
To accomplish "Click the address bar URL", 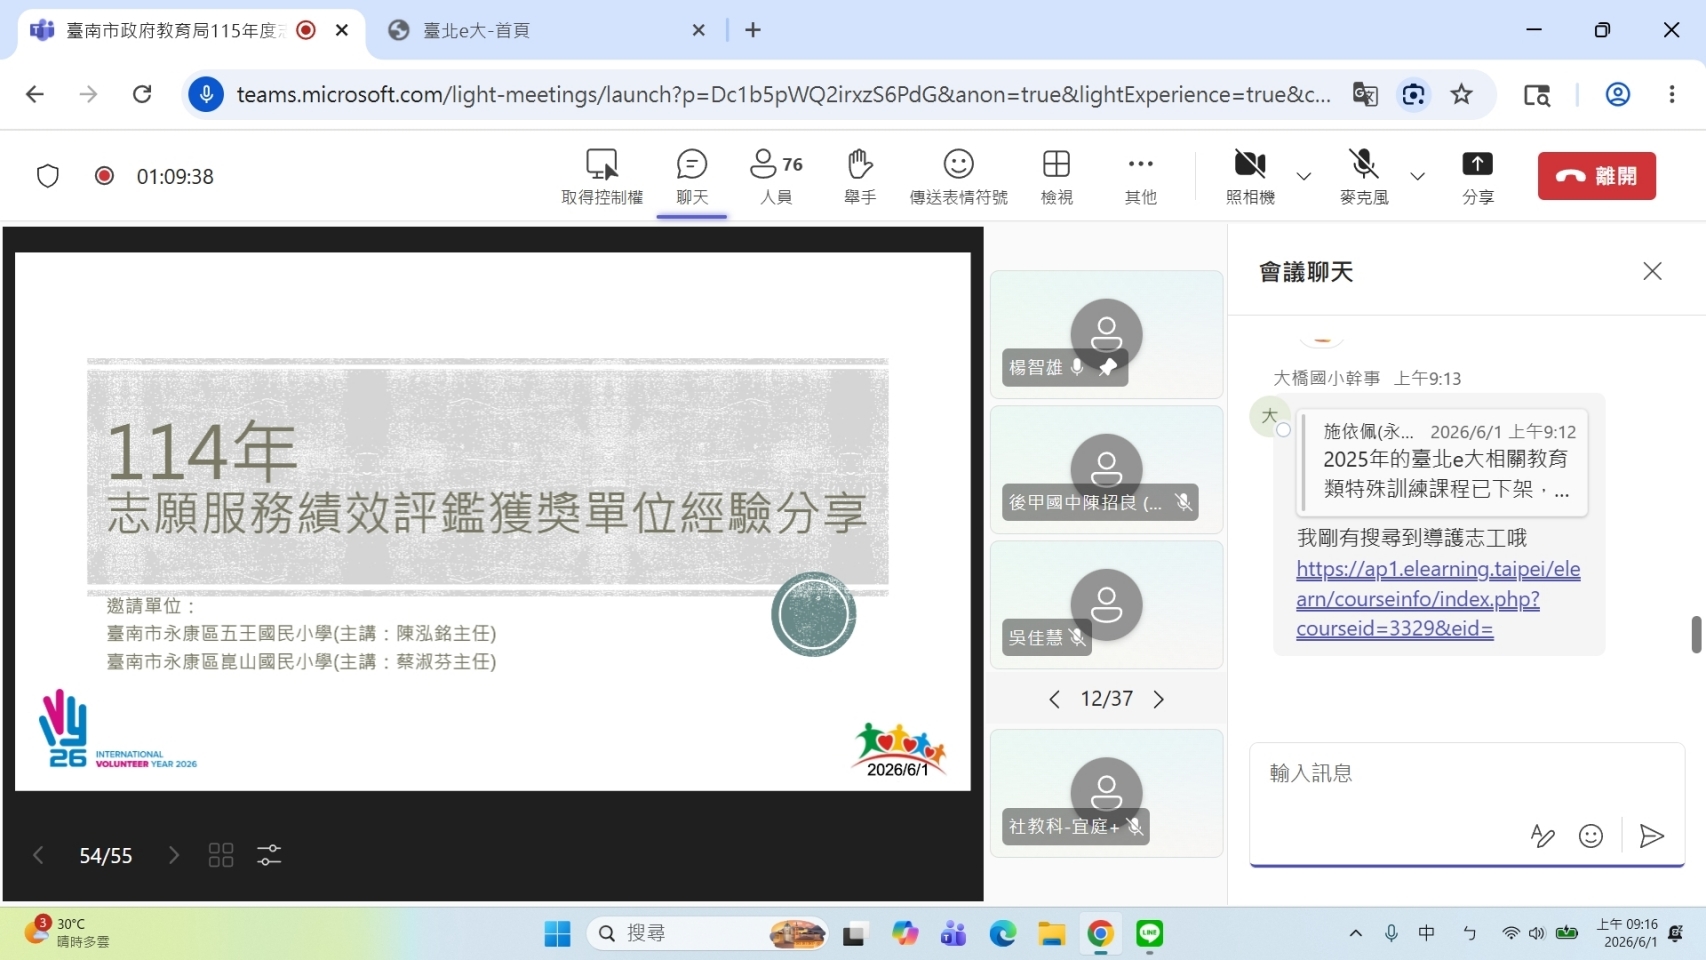I will tap(783, 94).
